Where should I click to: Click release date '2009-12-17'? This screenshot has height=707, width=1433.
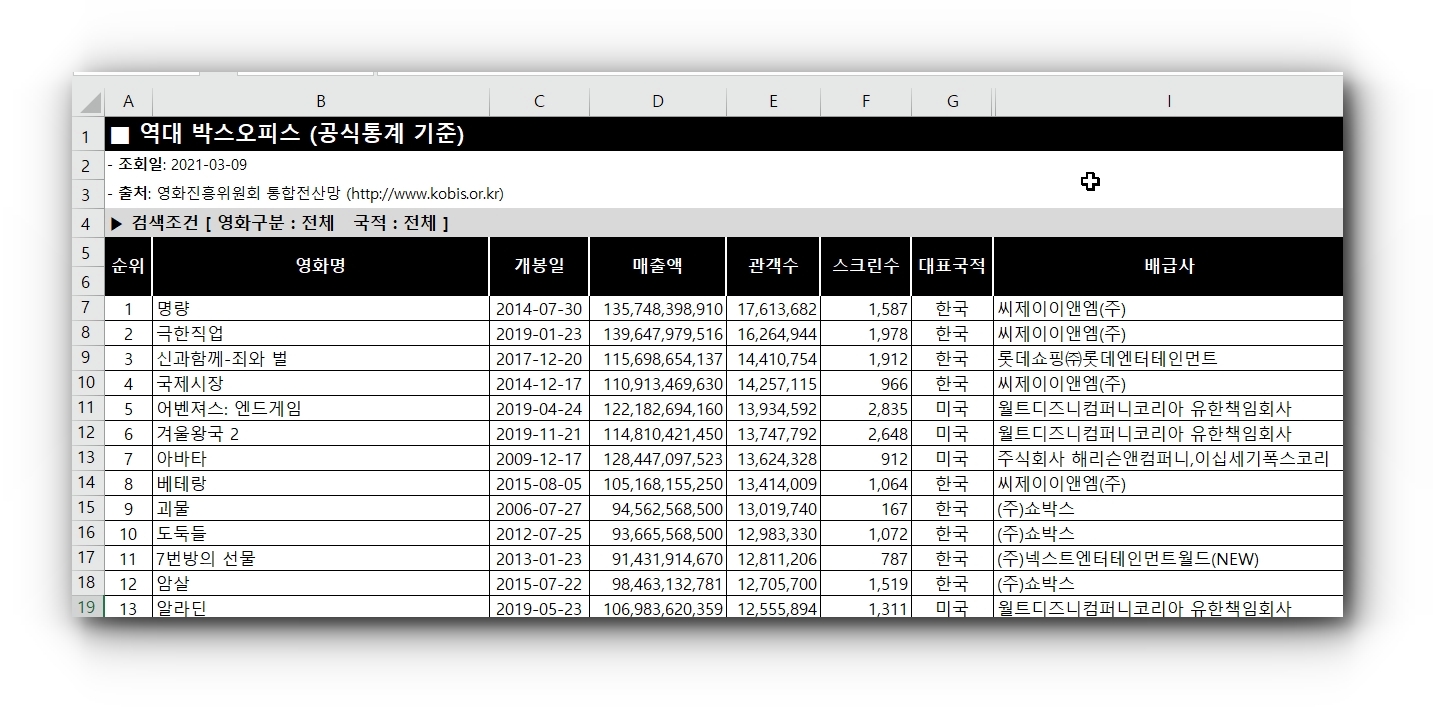tap(539, 458)
